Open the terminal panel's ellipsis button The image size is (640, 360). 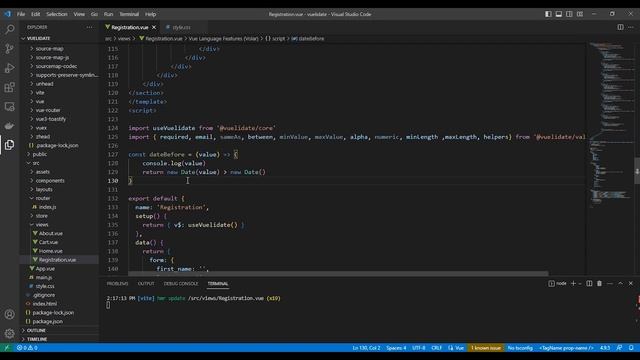tap(610, 283)
